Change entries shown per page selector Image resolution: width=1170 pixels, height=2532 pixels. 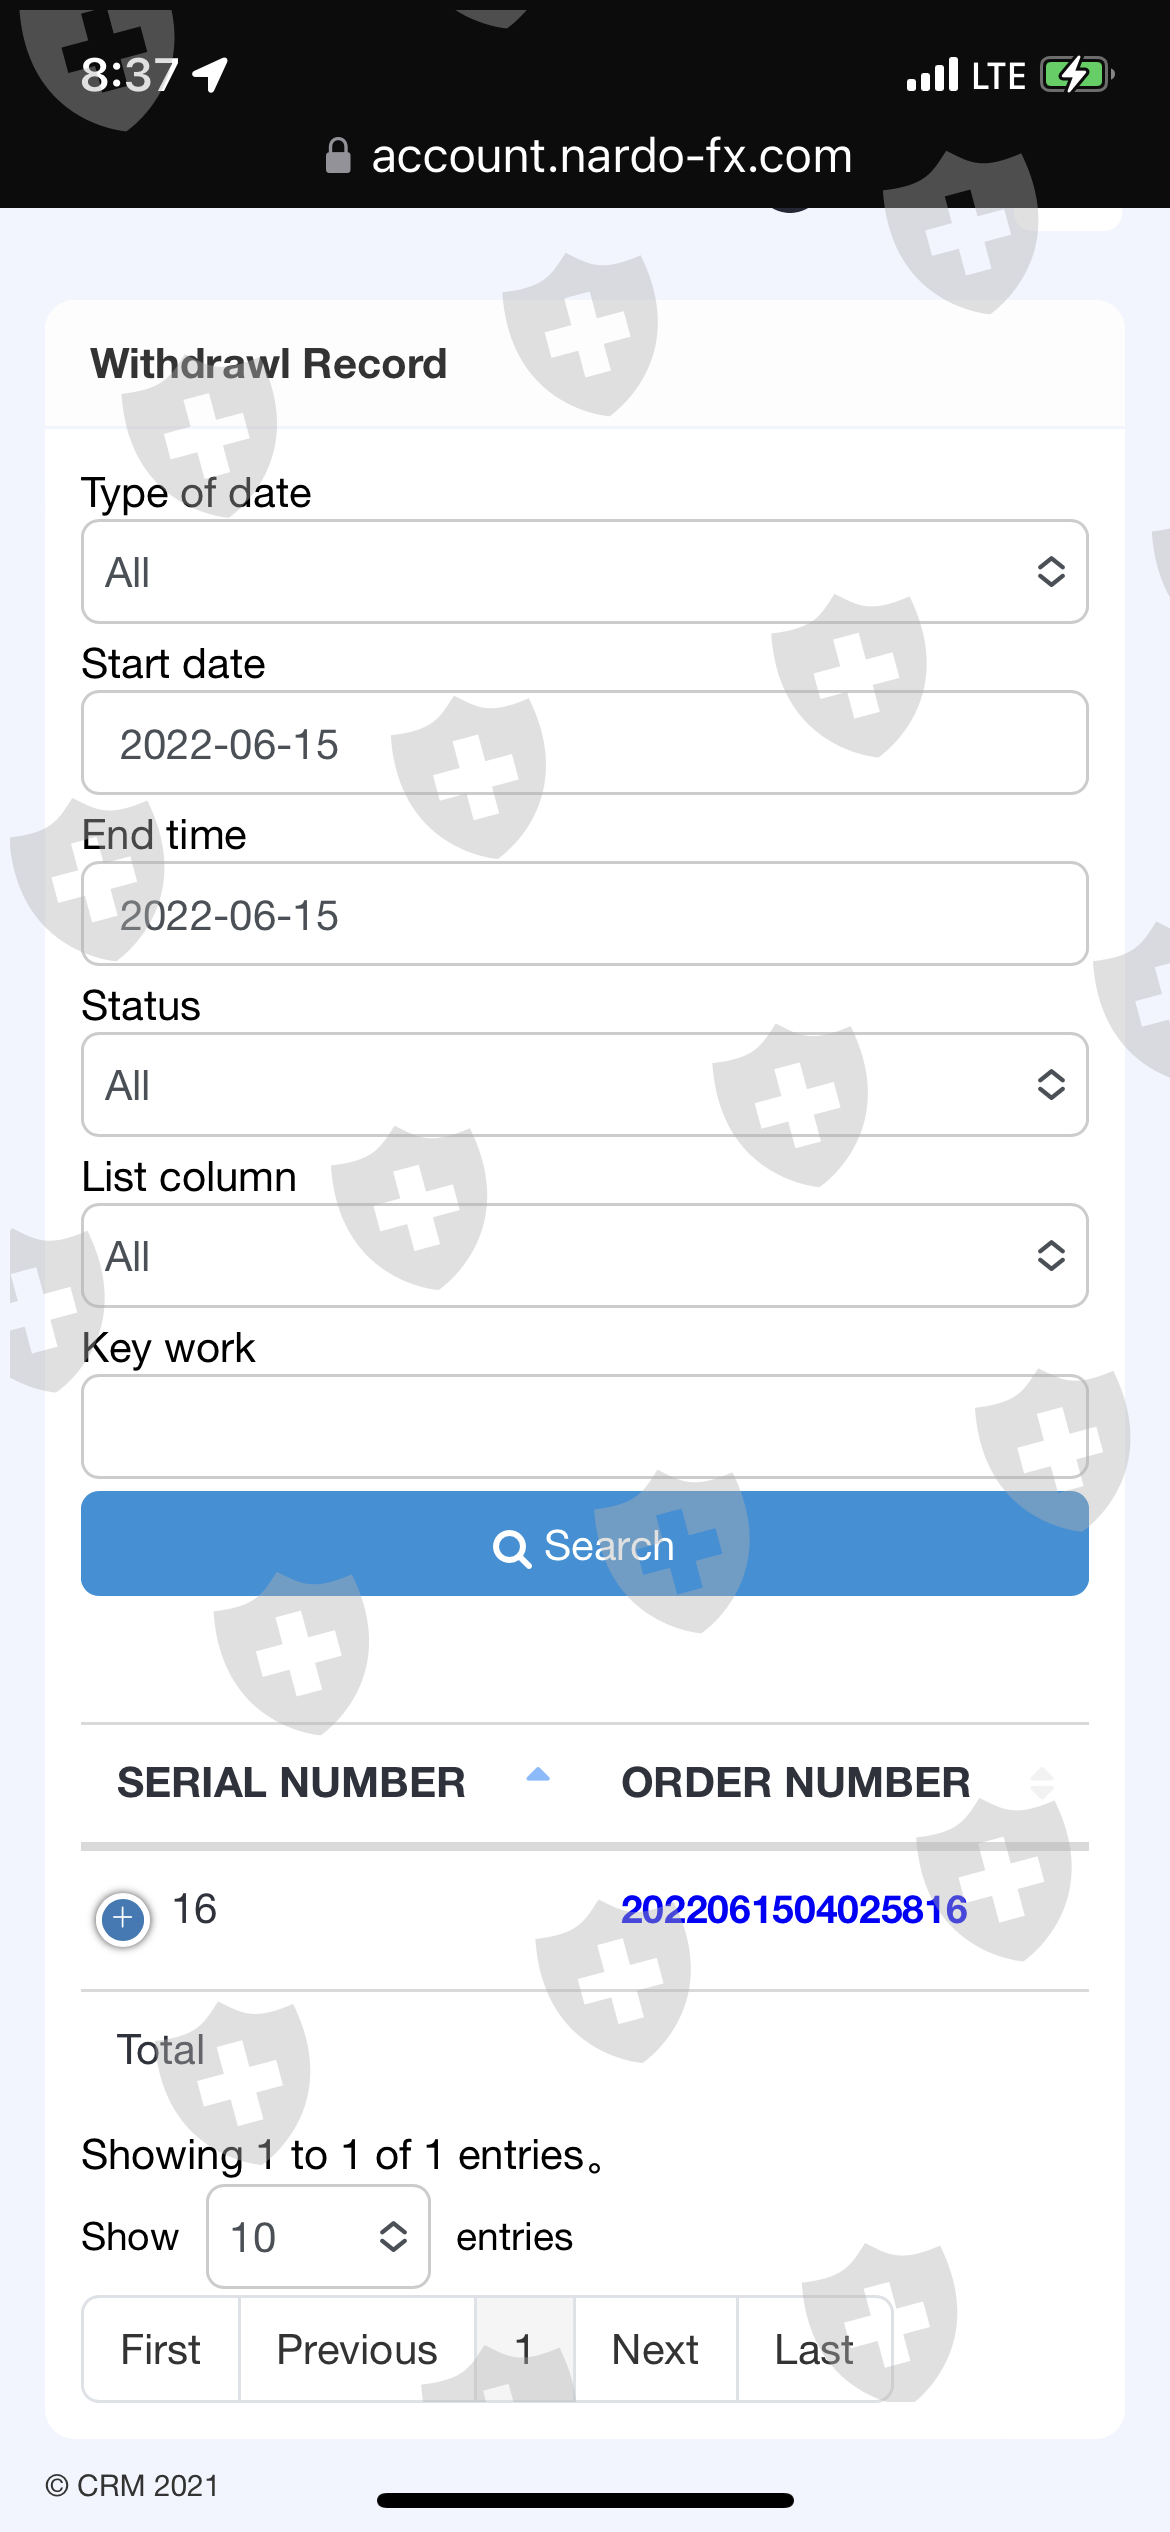click(x=318, y=2237)
